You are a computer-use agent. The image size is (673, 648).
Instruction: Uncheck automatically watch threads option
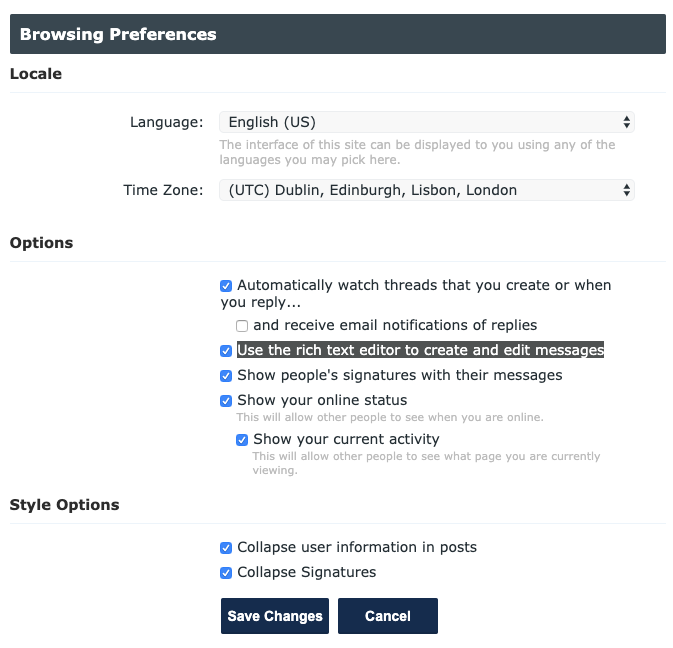click(226, 286)
